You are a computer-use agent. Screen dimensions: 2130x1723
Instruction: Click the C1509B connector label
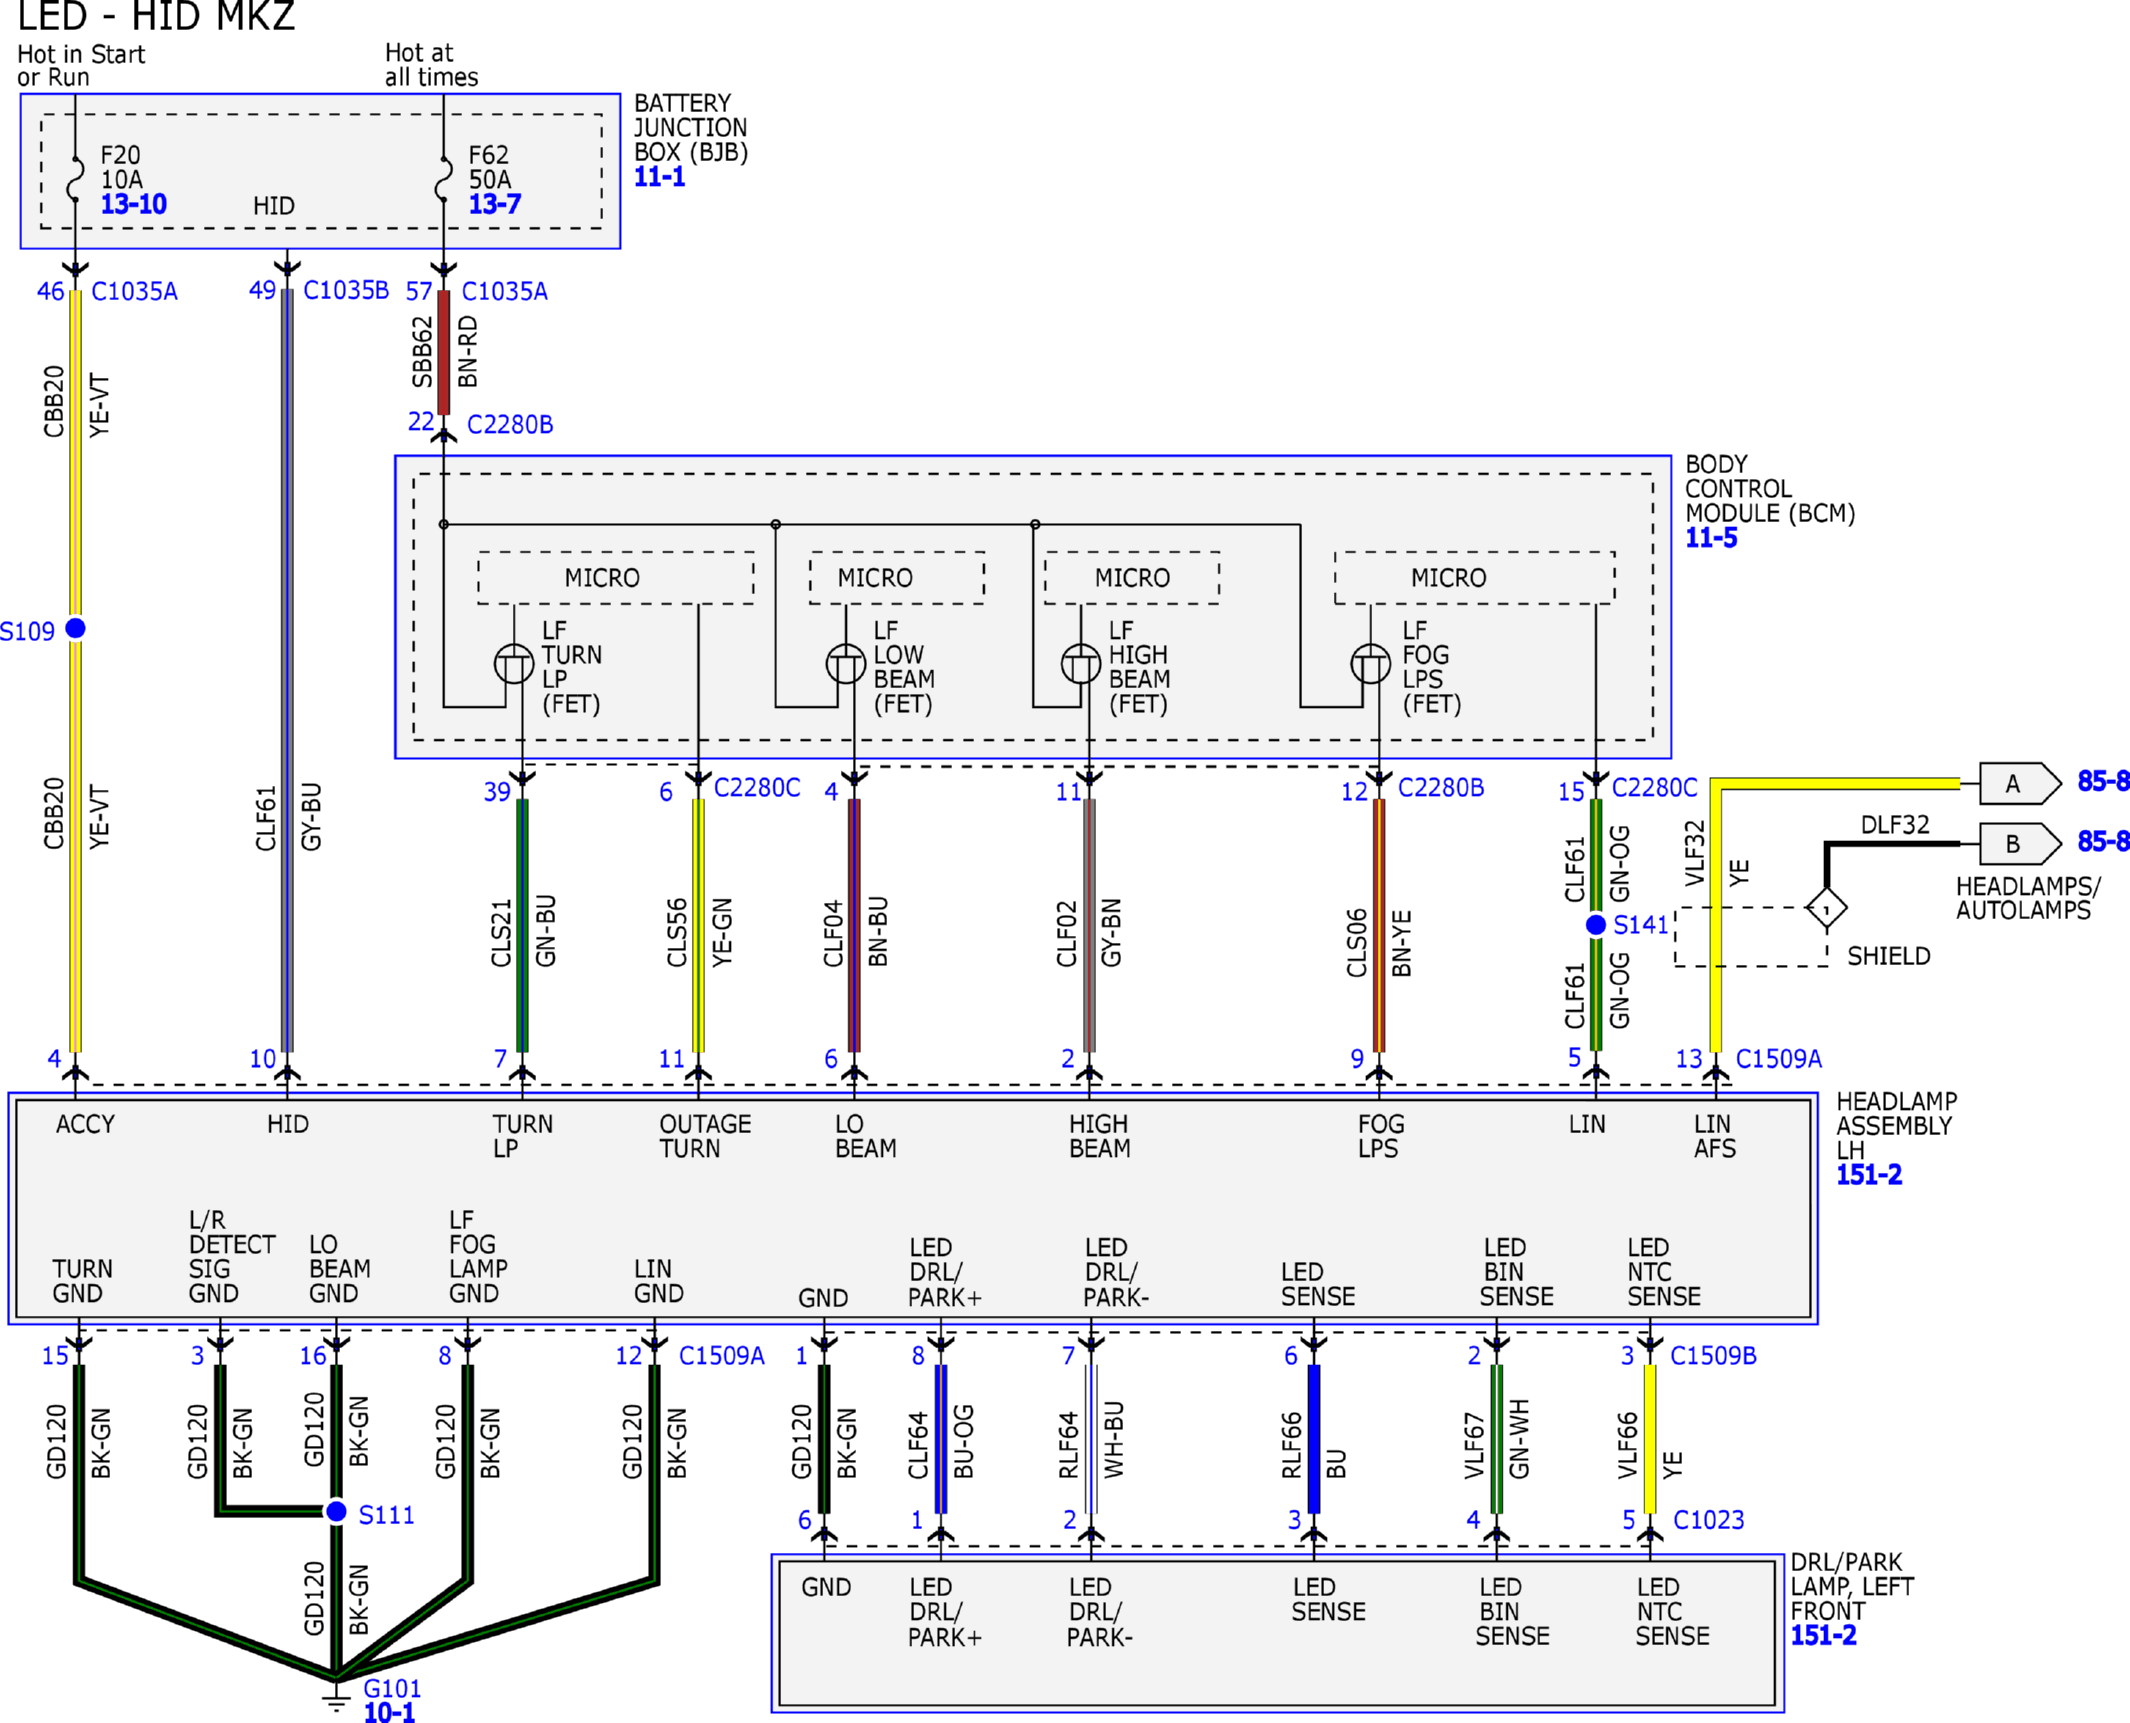tap(1713, 1356)
